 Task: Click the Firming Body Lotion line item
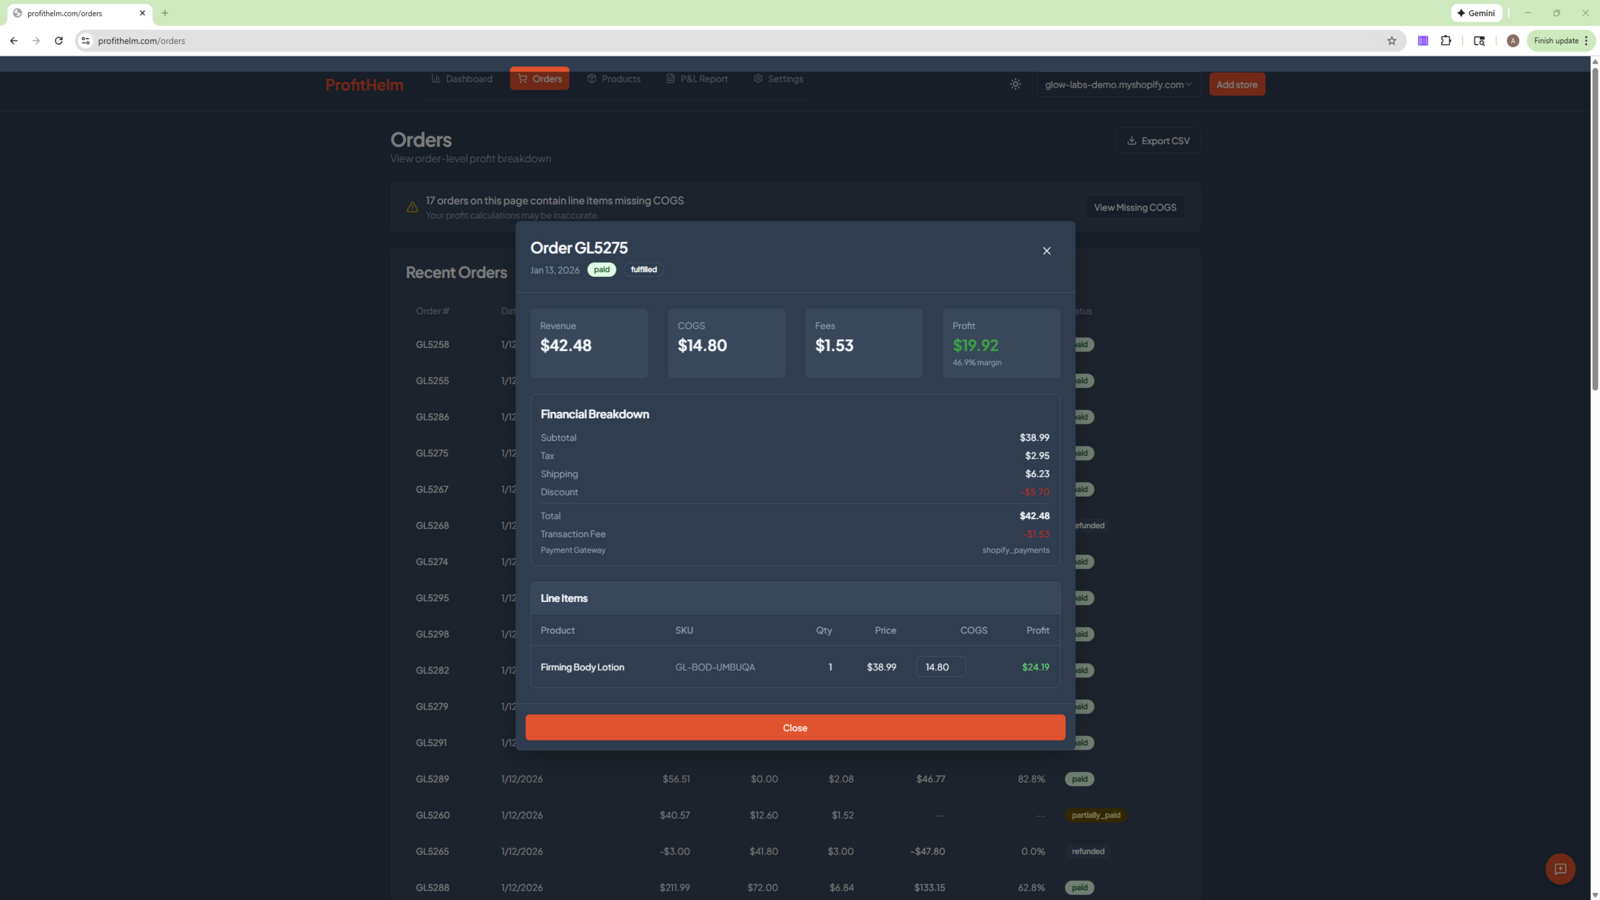582,667
